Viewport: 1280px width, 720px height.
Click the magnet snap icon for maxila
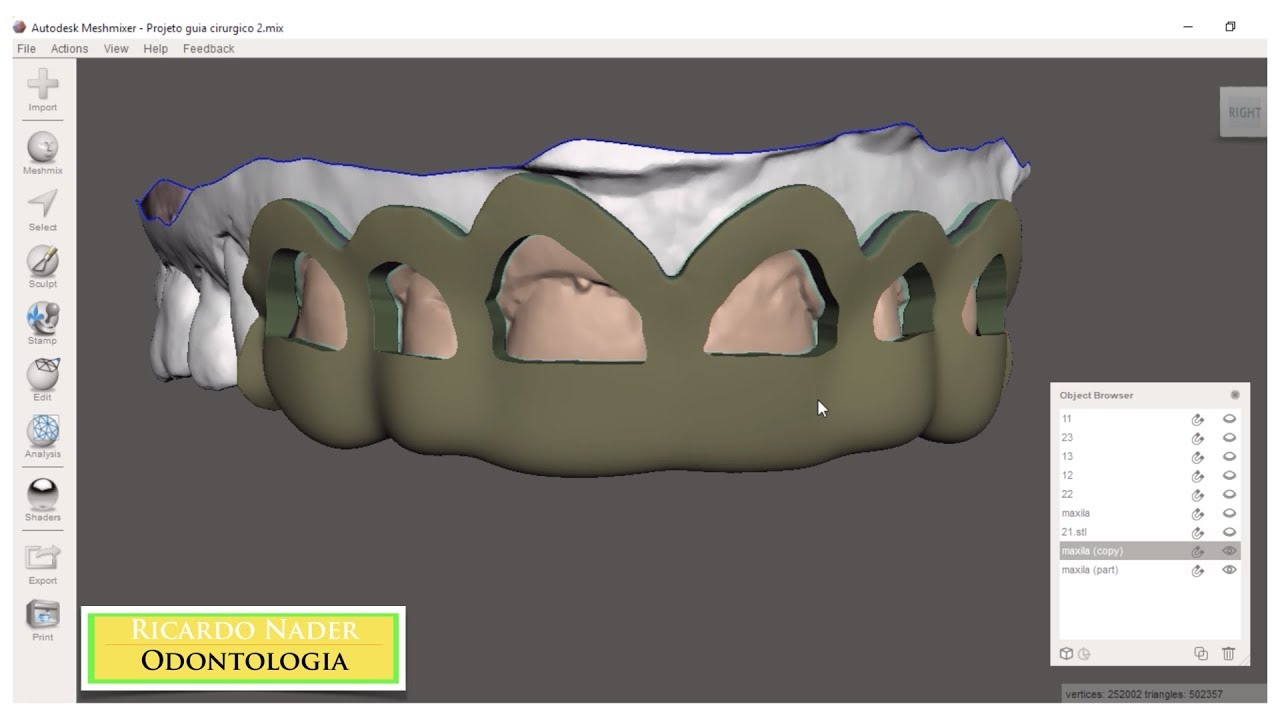1198,514
